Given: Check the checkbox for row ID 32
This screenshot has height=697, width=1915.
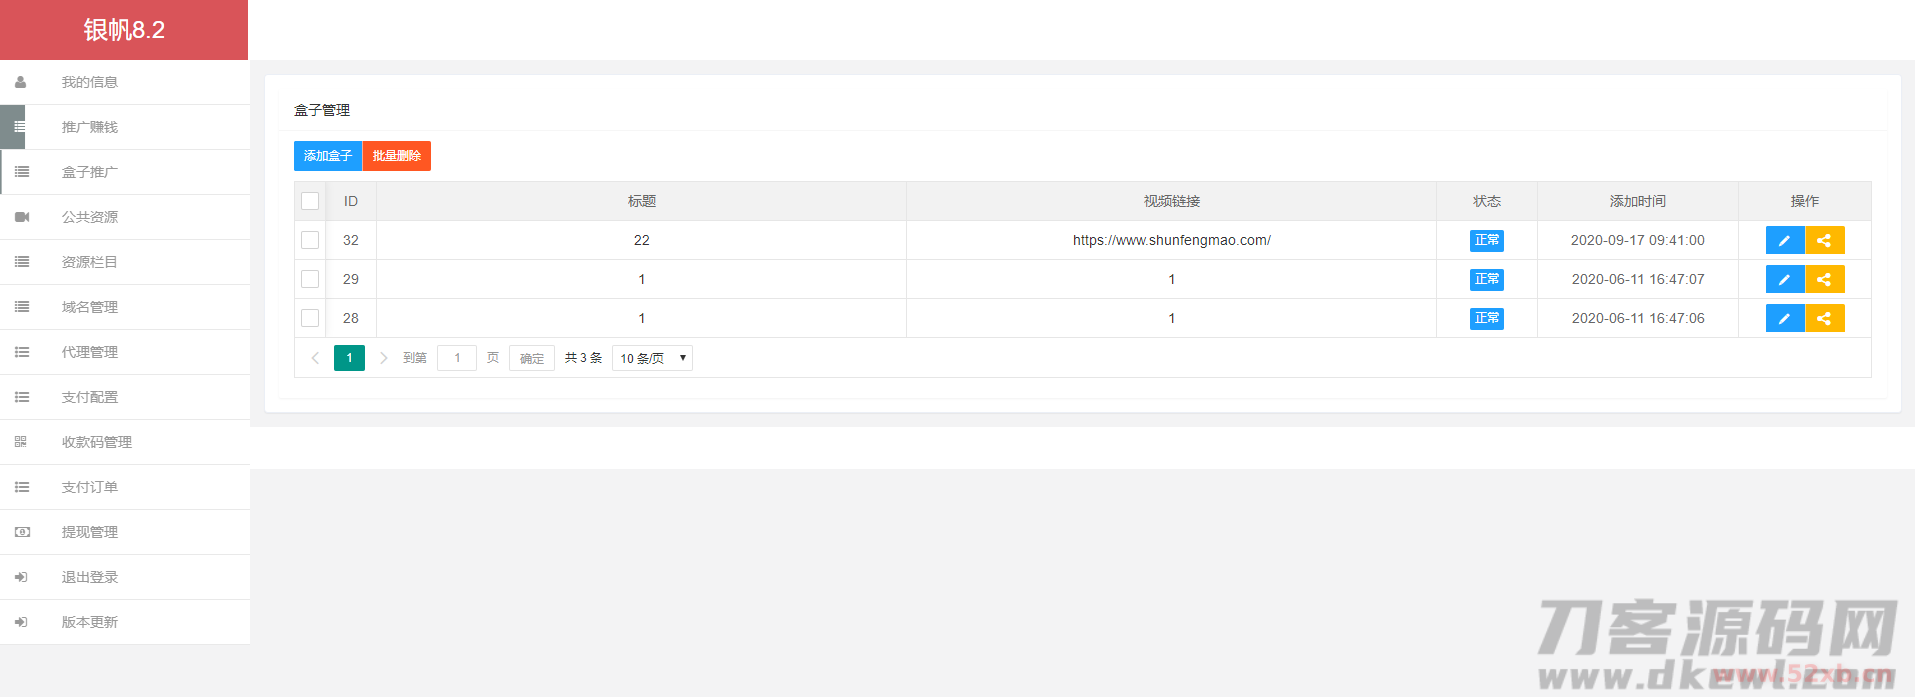Looking at the screenshot, I should click(x=310, y=240).
